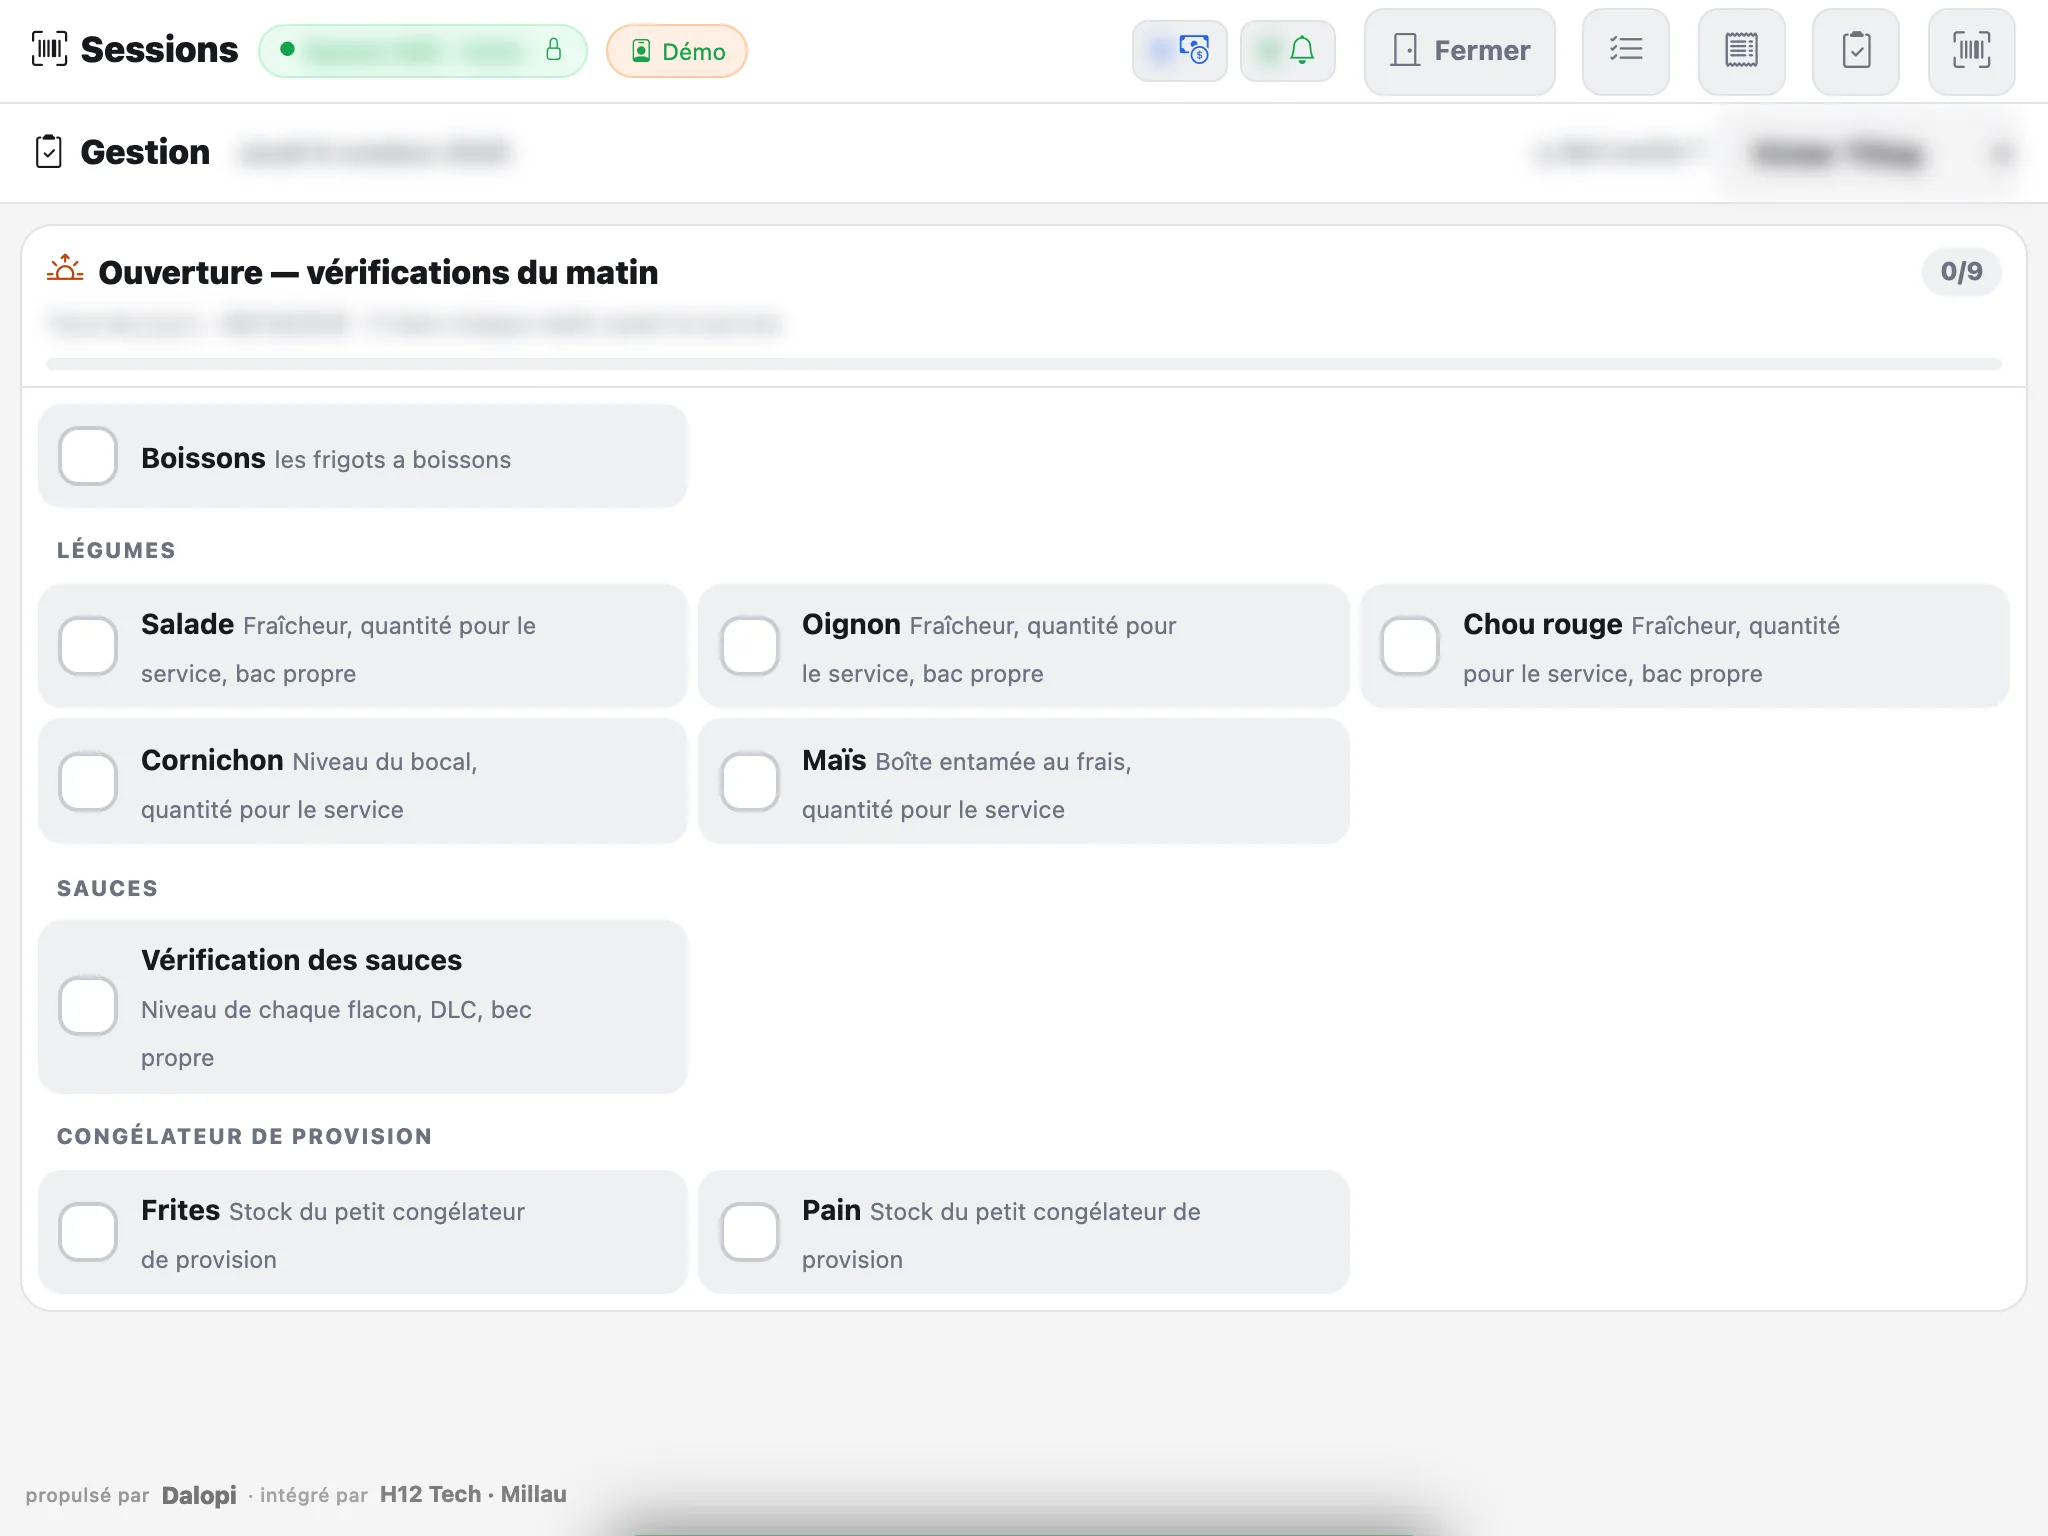This screenshot has width=2048, height=1536.
Task: Check the Boissons checkbox
Action: pos(88,456)
